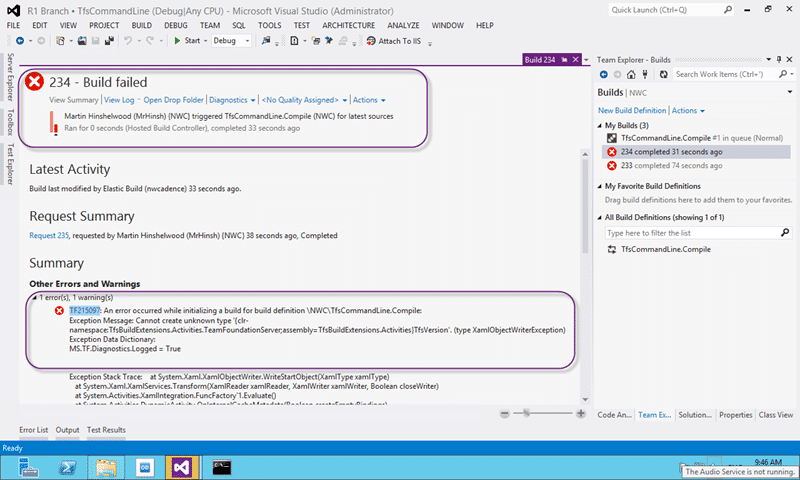800x480 pixels.
Task: Refresh the Team Explorer Builds page
Action: (663, 74)
